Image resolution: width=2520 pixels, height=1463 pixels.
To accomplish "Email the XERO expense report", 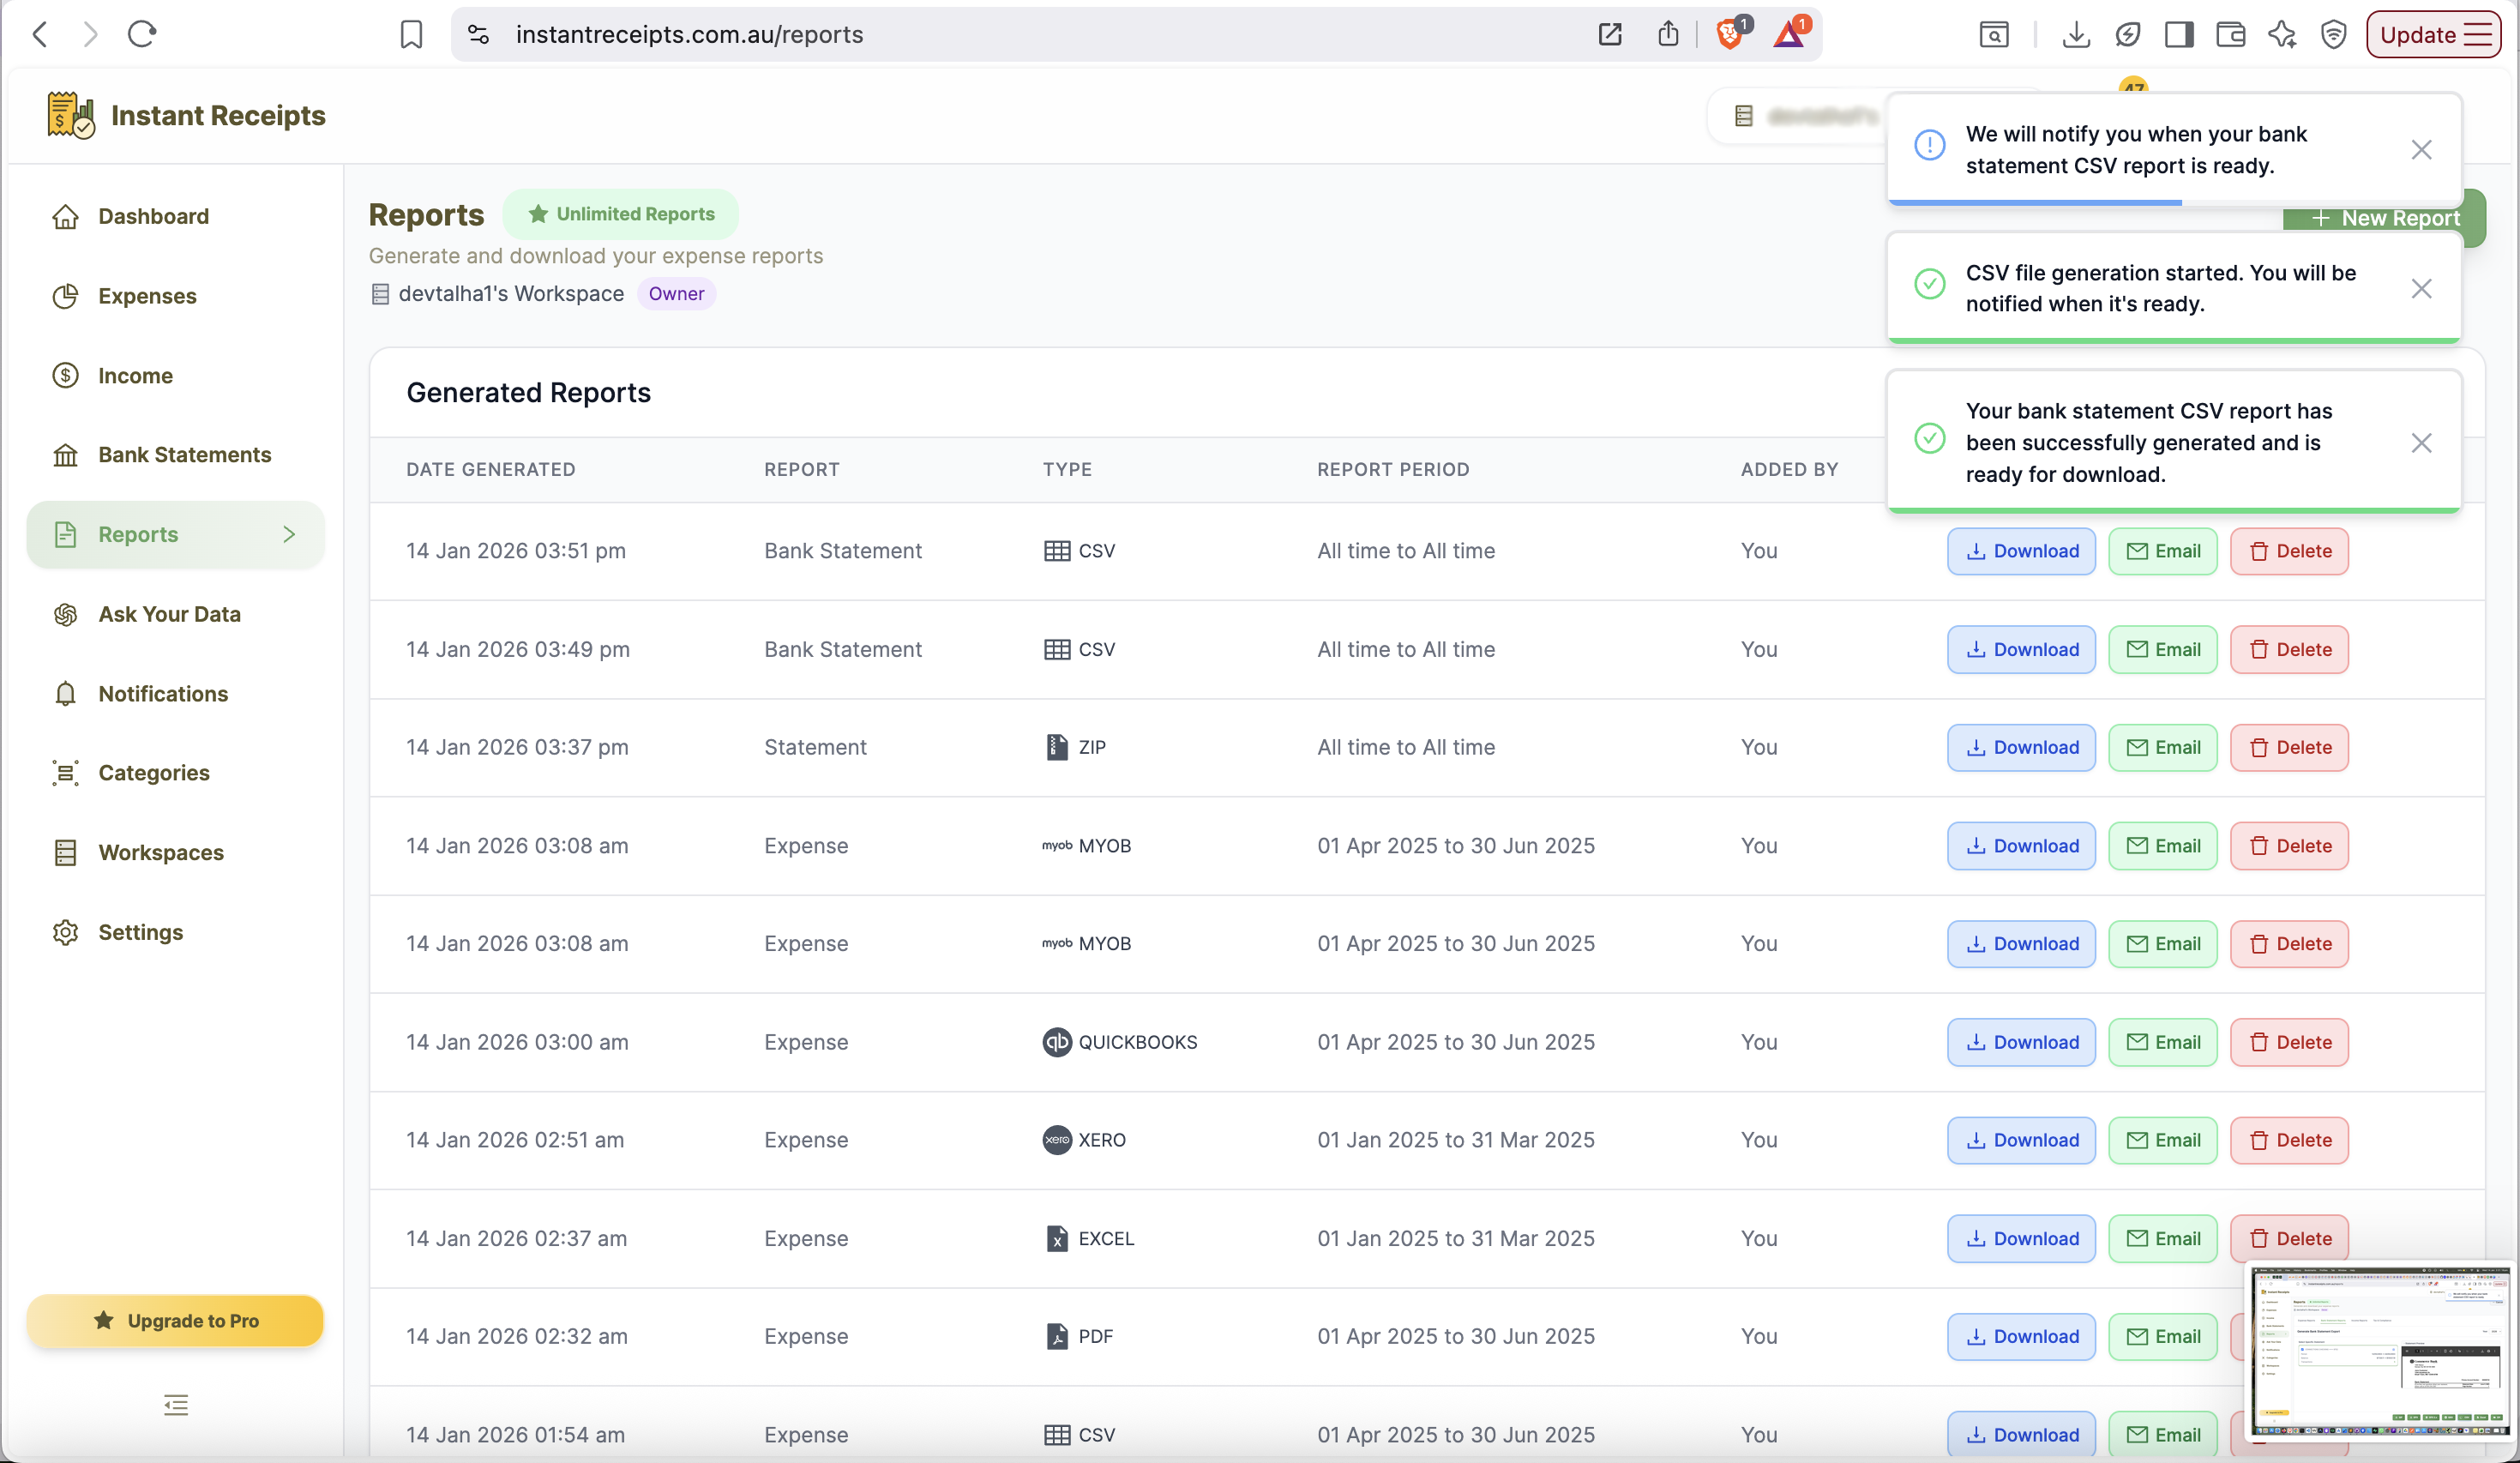I will pyautogui.click(x=2163, y=1140).
